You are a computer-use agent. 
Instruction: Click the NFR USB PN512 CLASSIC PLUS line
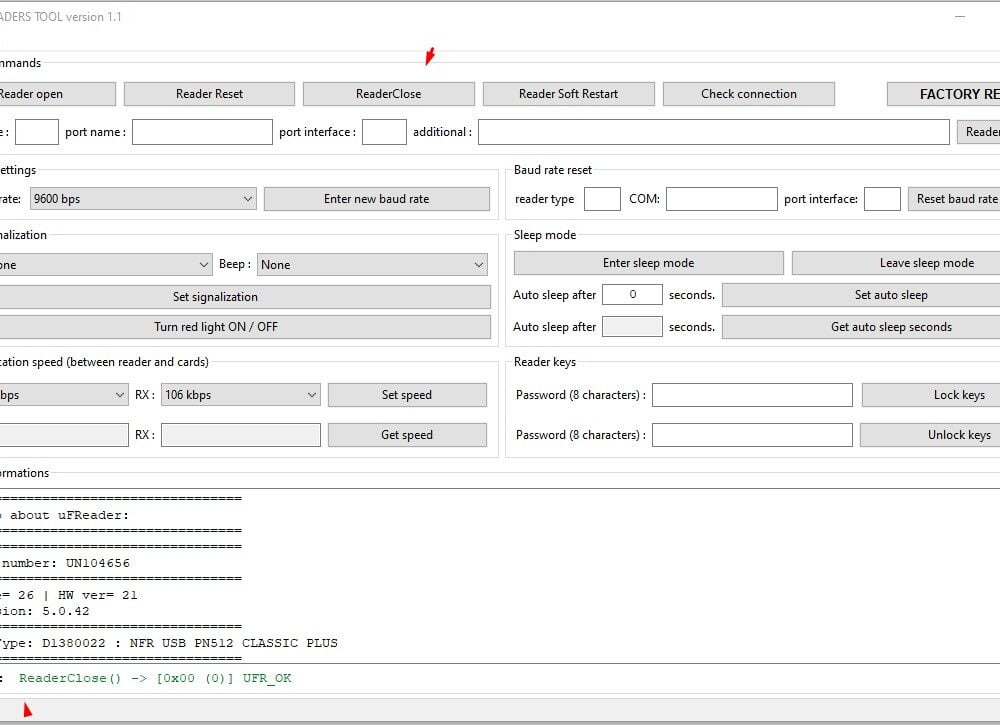[x=233, y=643]
